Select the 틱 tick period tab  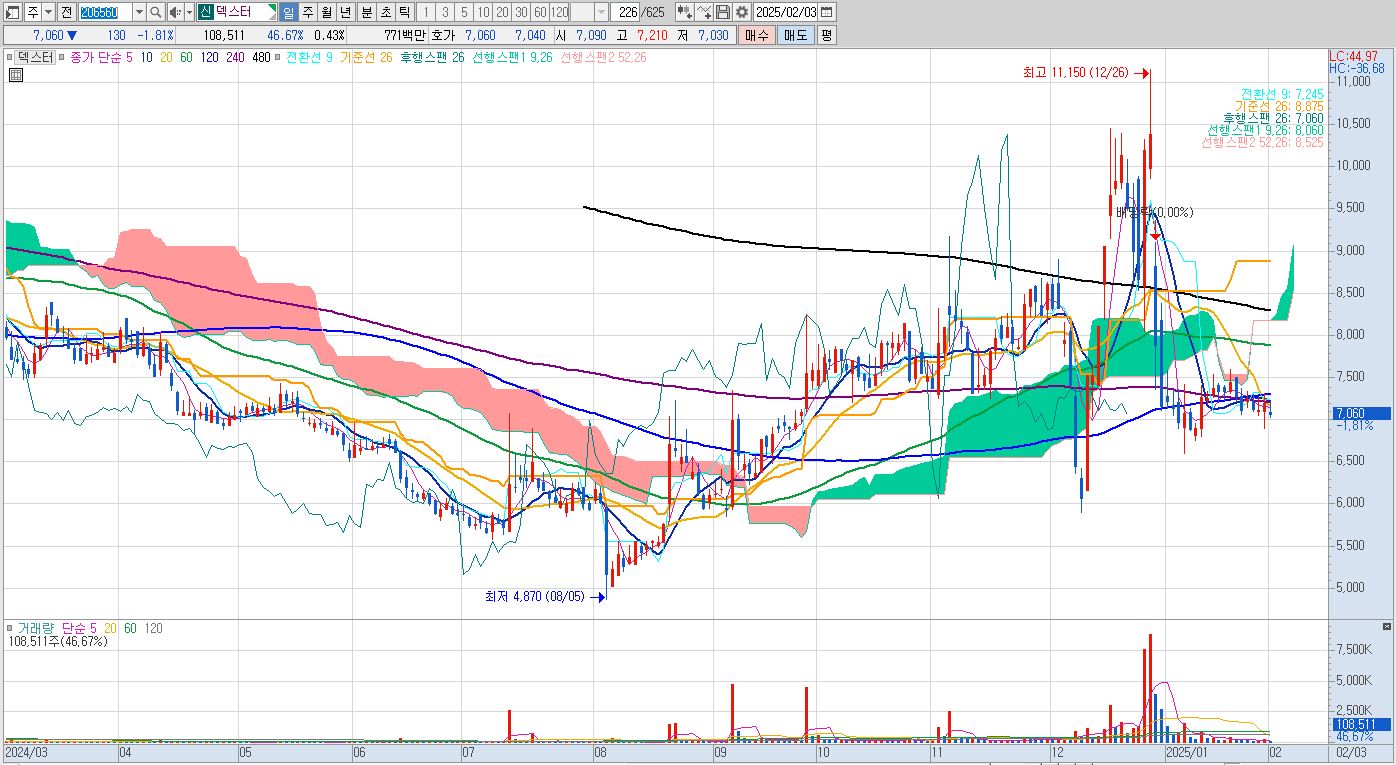pos(404,12)
